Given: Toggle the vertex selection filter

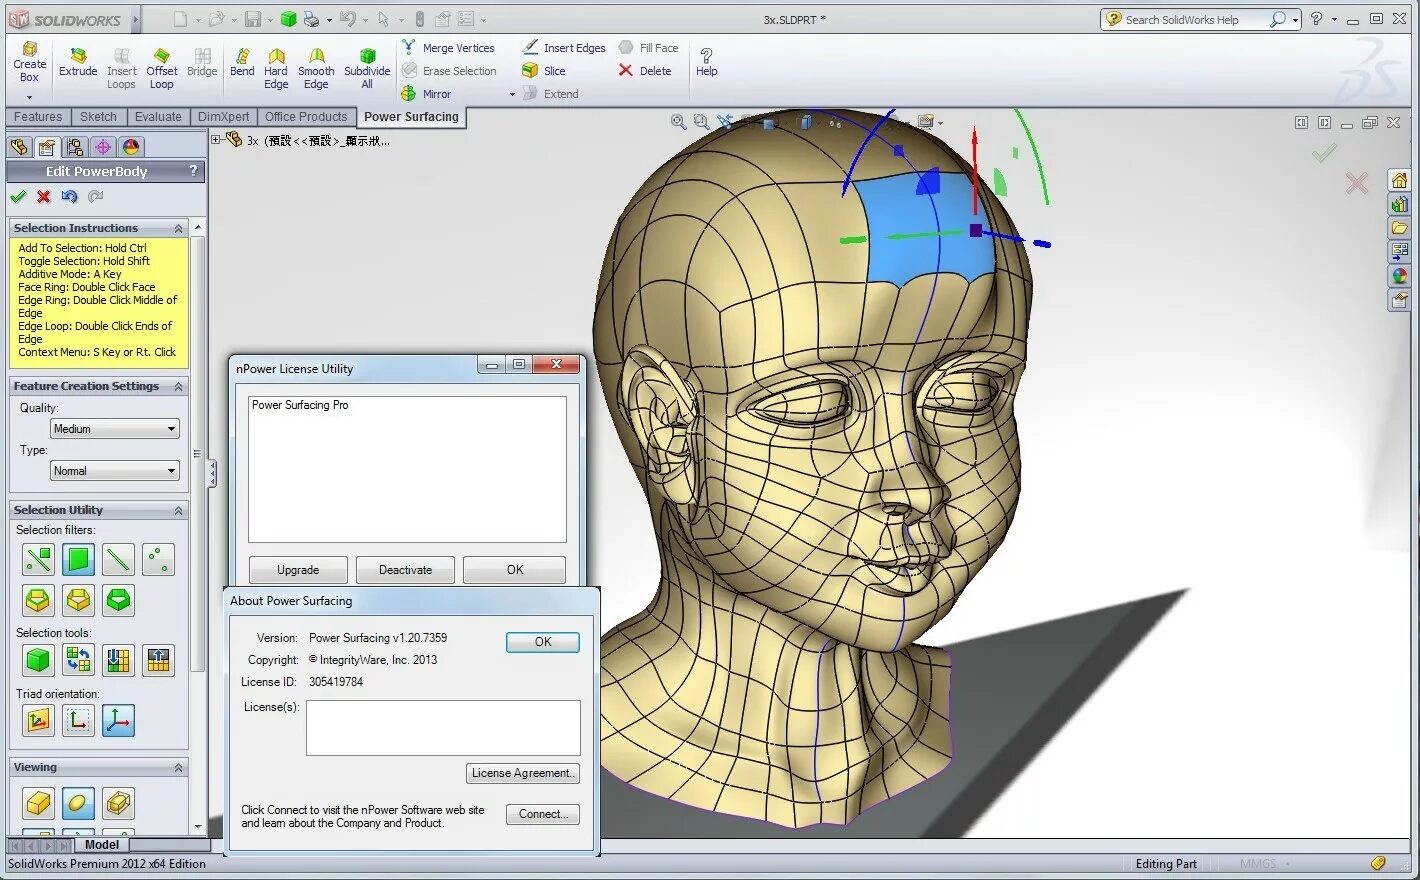Looking at the screenshot, I should (158, 560).
